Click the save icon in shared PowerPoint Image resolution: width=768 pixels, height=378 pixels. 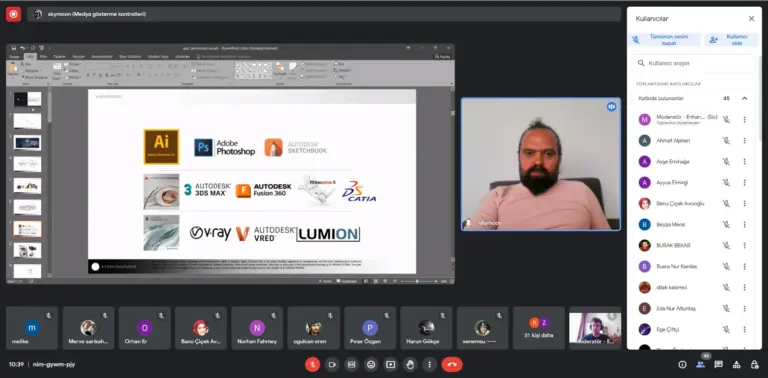point(14,48)
